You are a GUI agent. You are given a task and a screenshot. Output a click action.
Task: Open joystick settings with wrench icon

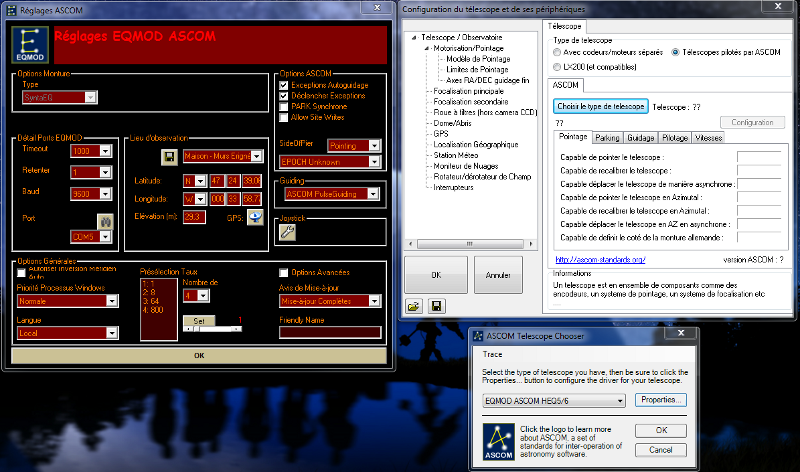pos(286,232)
